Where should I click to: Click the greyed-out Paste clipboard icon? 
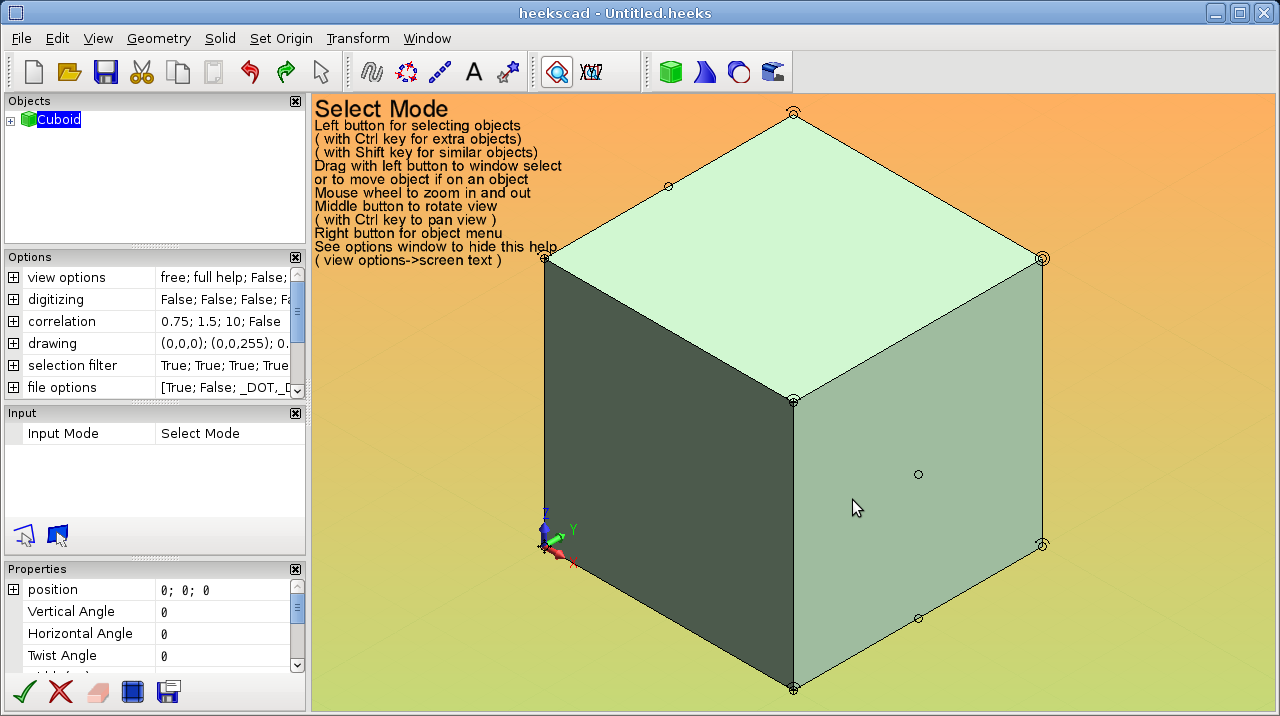pyautogui.click(x=213, y=72)
